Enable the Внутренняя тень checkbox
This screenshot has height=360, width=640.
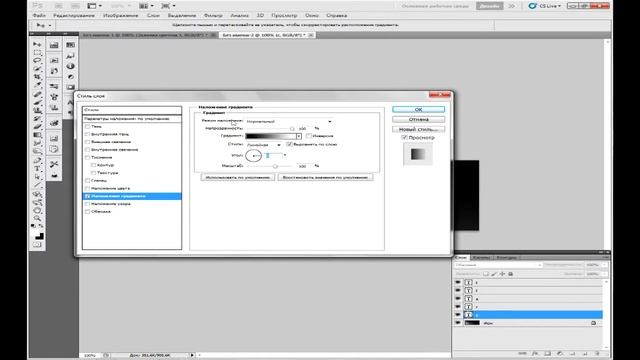87,134
